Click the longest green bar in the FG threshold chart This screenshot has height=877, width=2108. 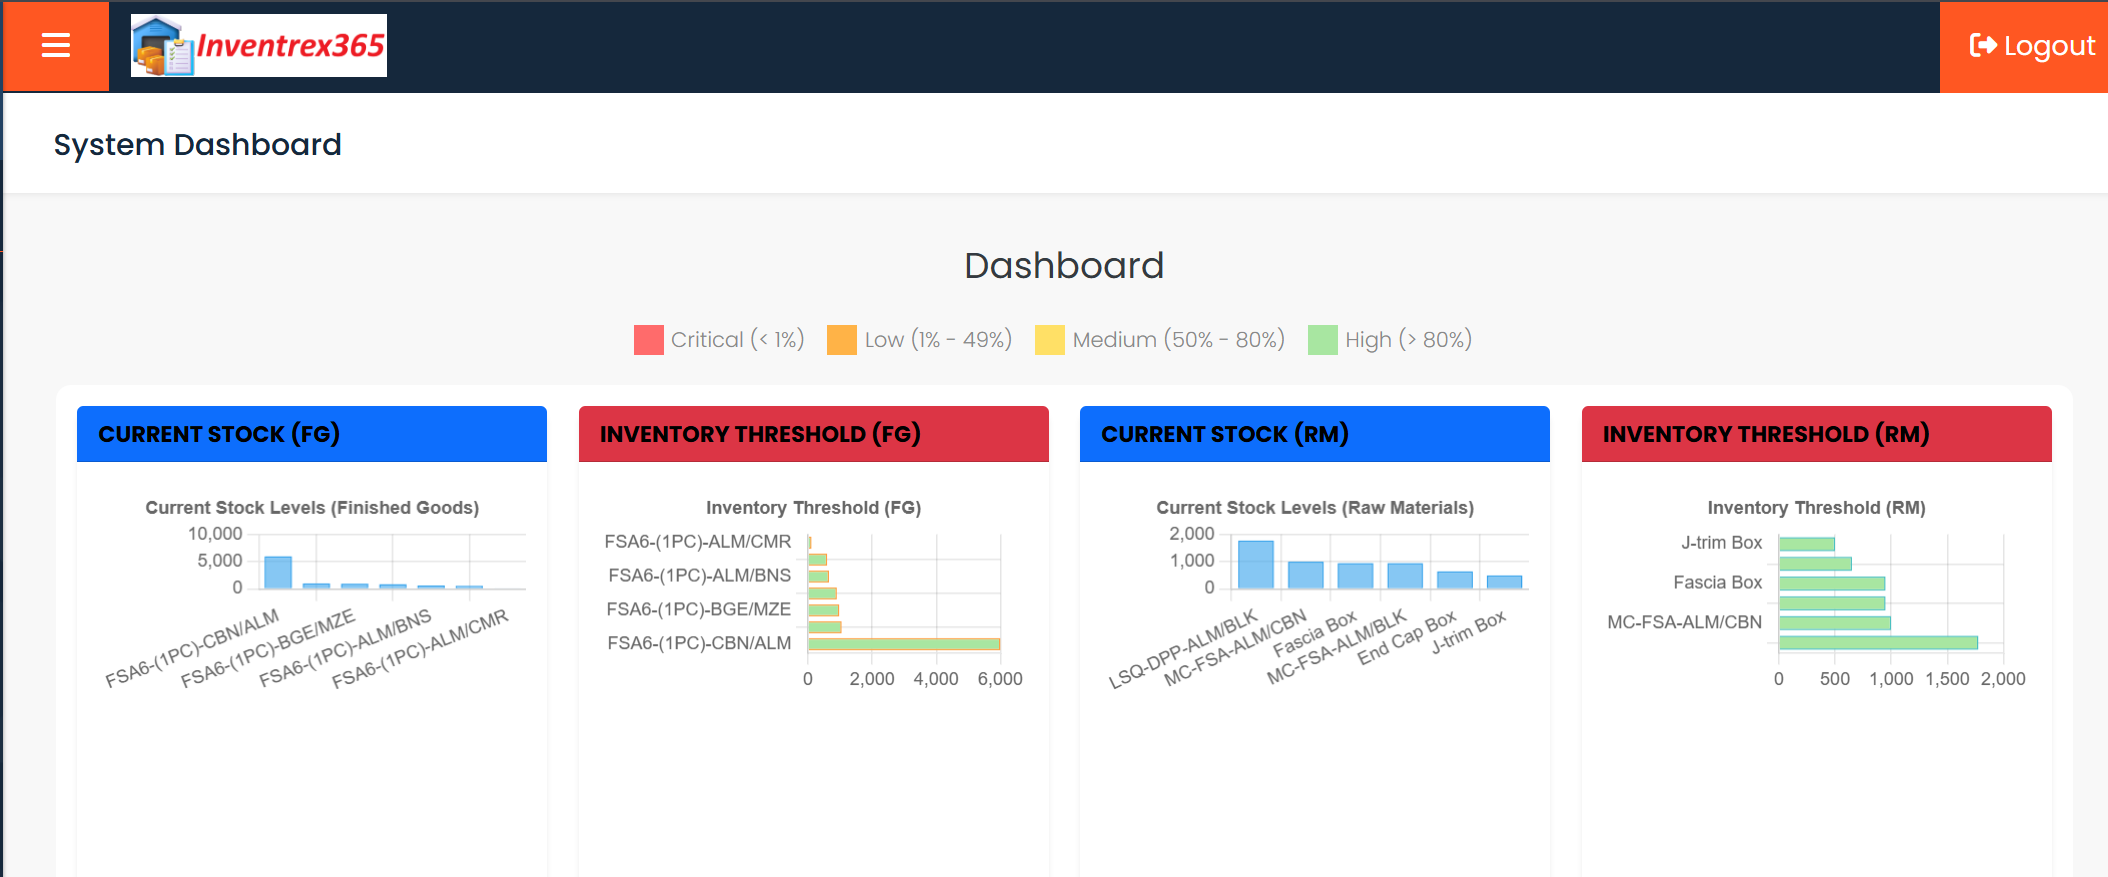pos(904,644)
